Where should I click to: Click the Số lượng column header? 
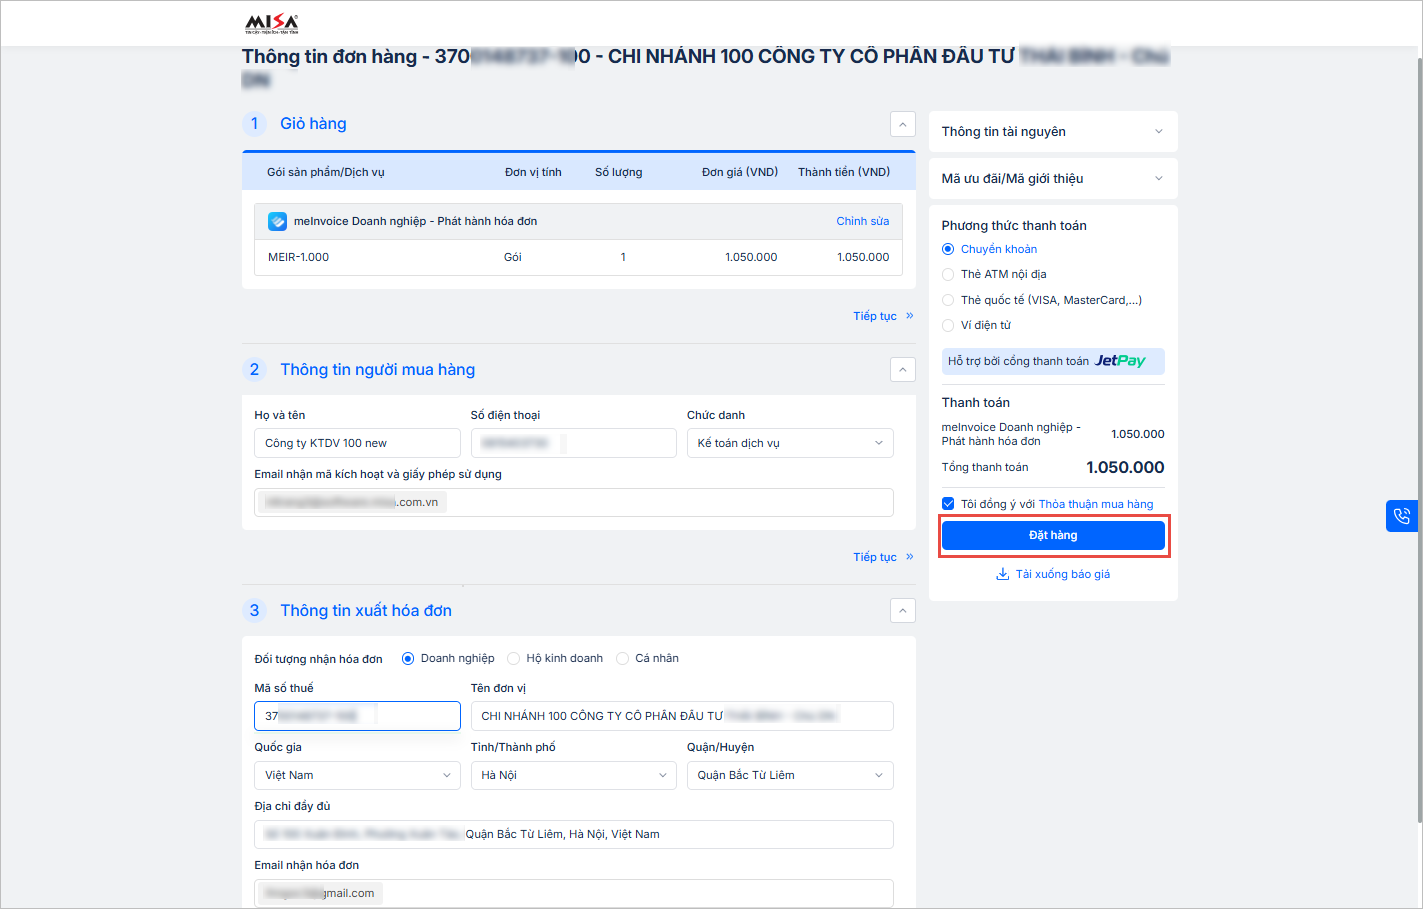tap(619, 172)
